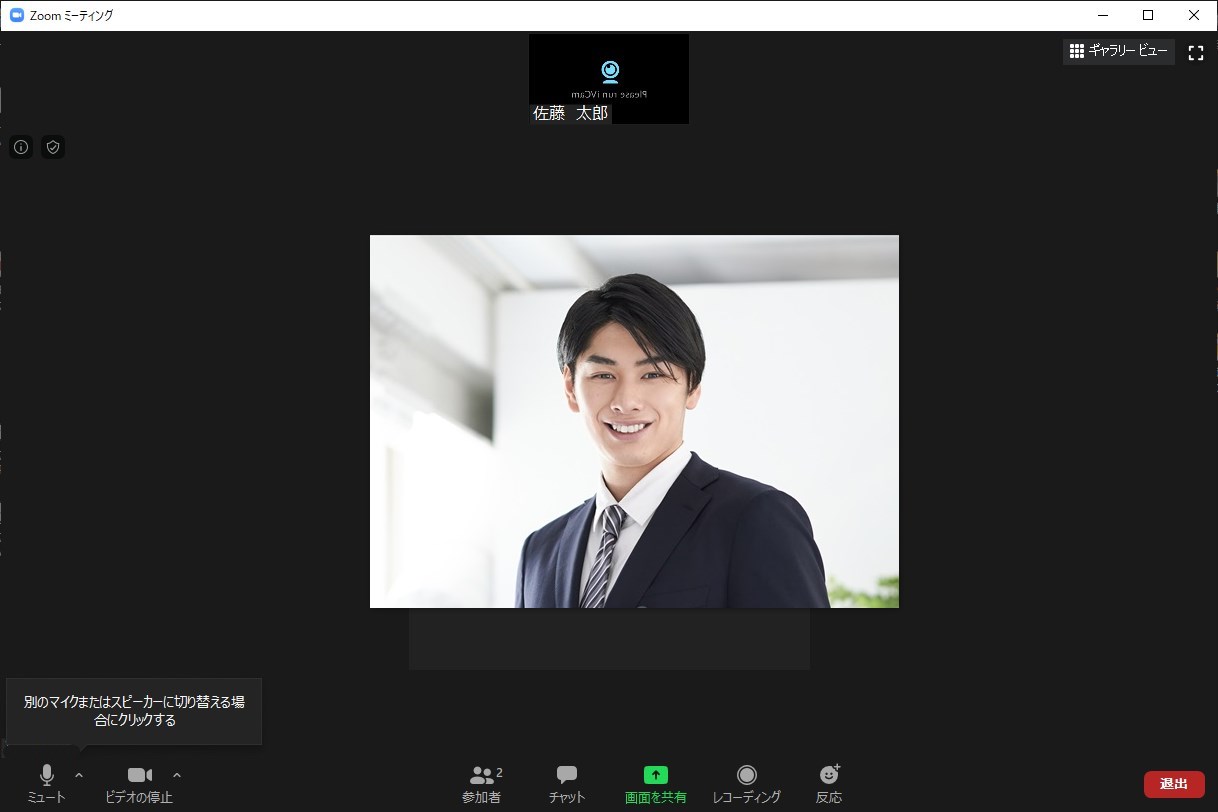Click the red Leave meeting button
Screen dimensions: 1218x812
1173,784
